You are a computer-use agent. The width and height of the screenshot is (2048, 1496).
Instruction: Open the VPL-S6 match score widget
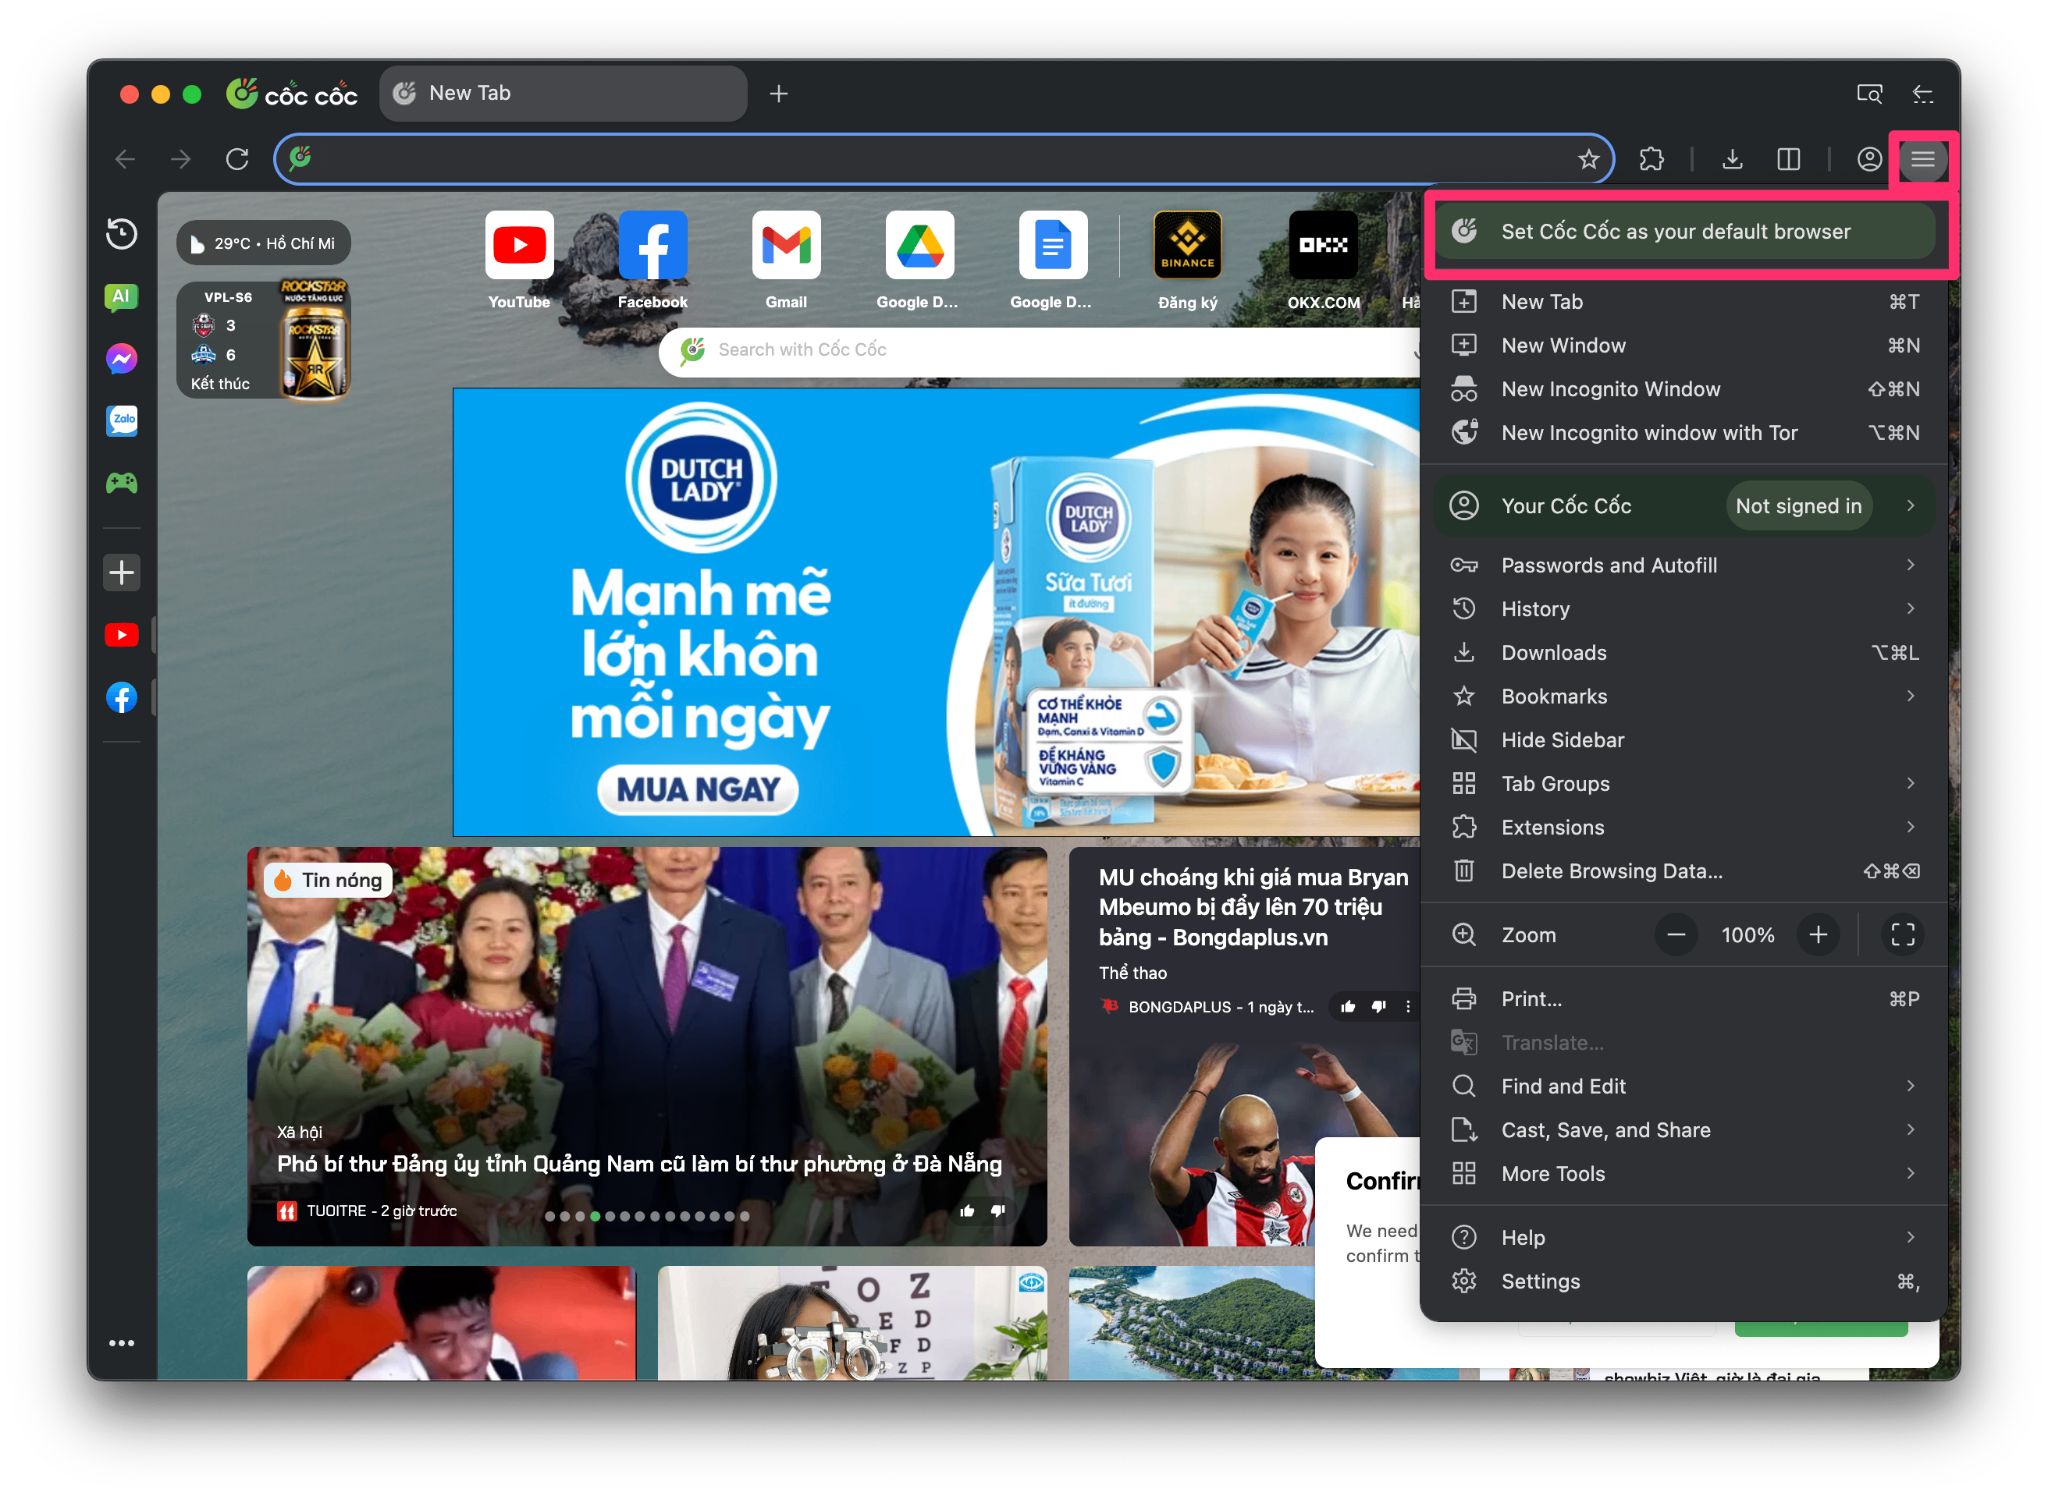(x=263, y=340)
